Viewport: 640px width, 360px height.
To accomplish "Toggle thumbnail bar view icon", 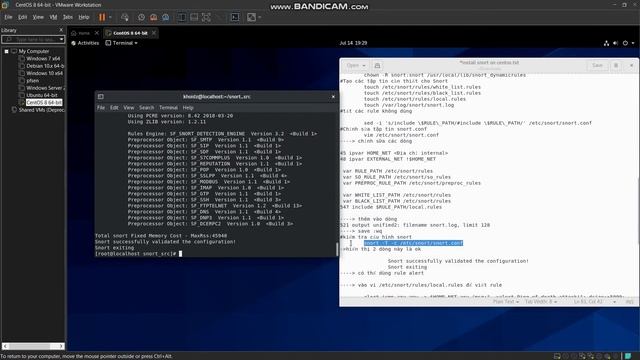I will click(194, 17).
